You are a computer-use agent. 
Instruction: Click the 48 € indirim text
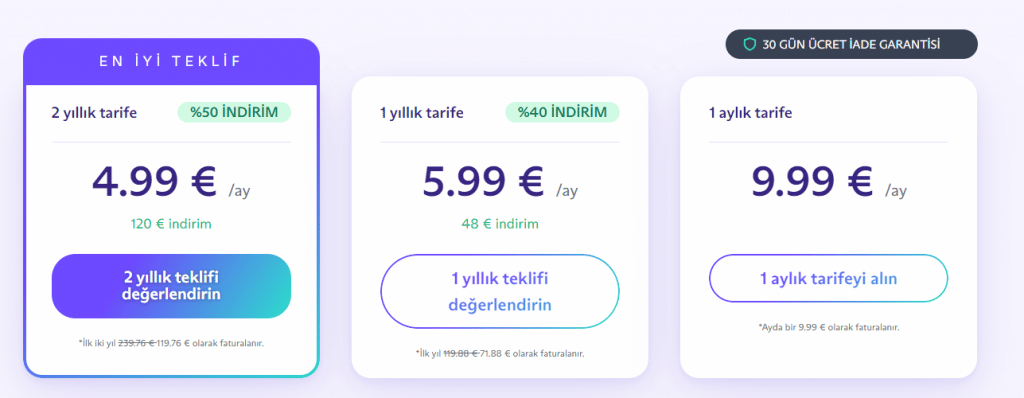[500, 224]
